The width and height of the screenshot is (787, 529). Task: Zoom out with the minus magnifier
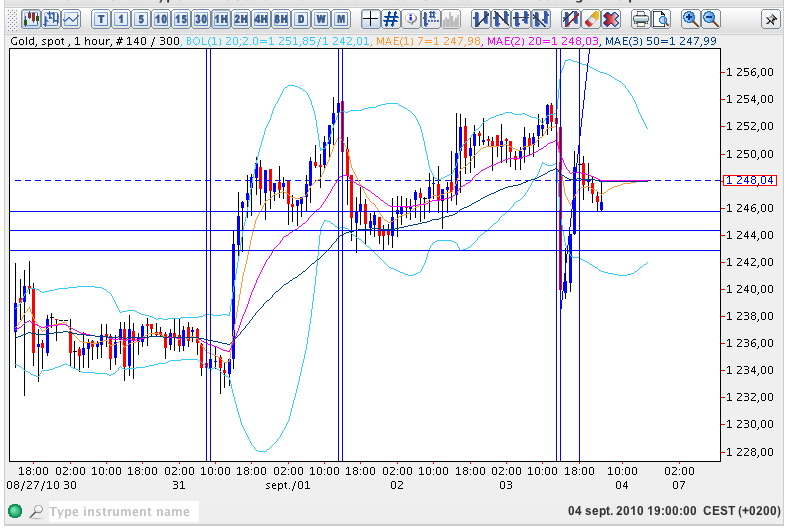(x=710, y=19)
